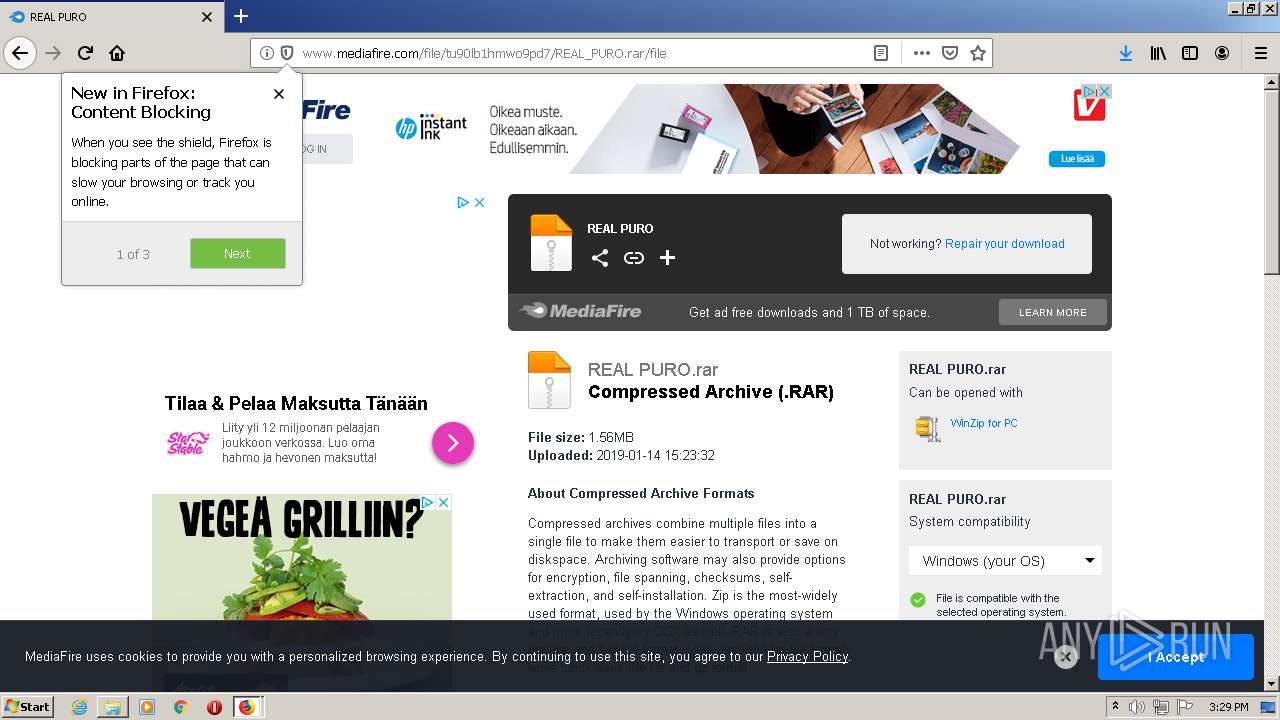The height and width of the screenshot is (720, 1280).
Task: Select the File size 1.56MB text
Action: pyautogui.click(x=581, y=437)
